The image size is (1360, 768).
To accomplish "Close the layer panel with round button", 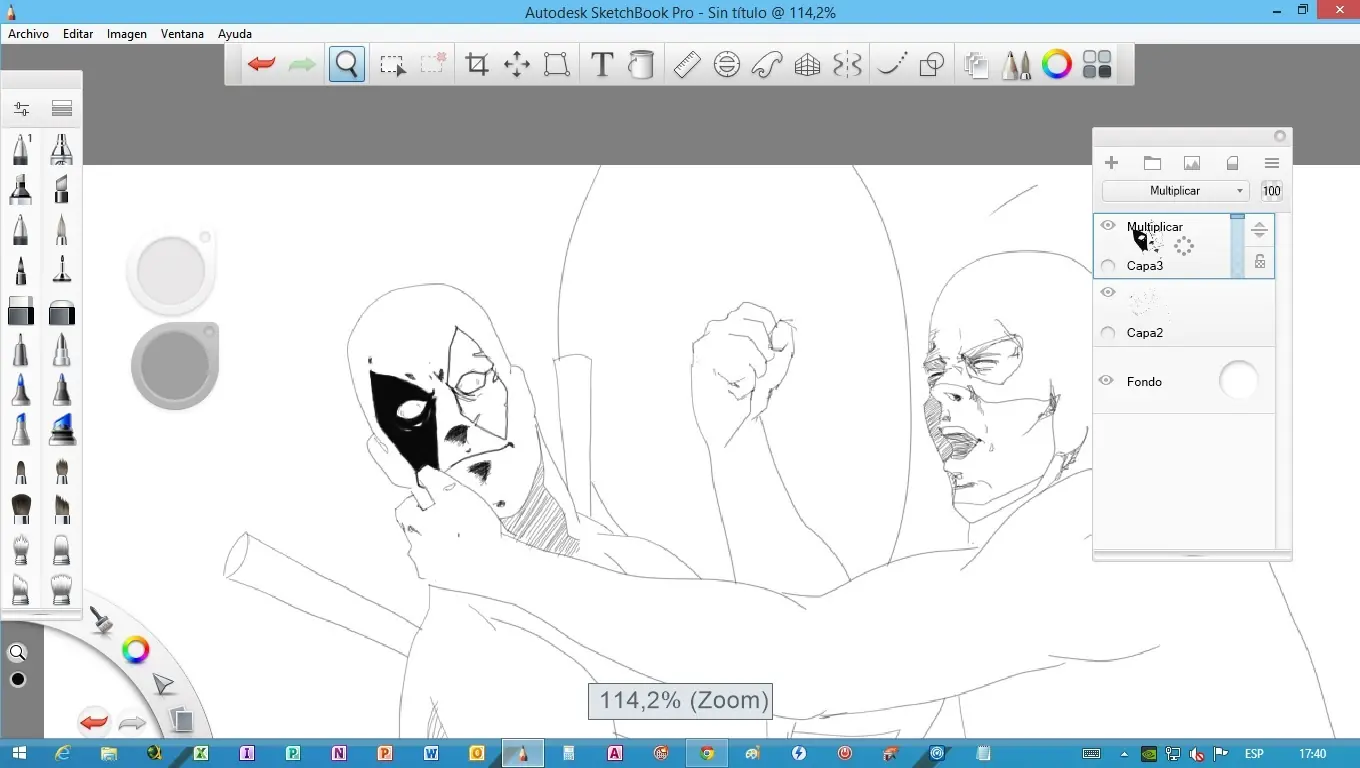I will click(x=1280, y=137).
